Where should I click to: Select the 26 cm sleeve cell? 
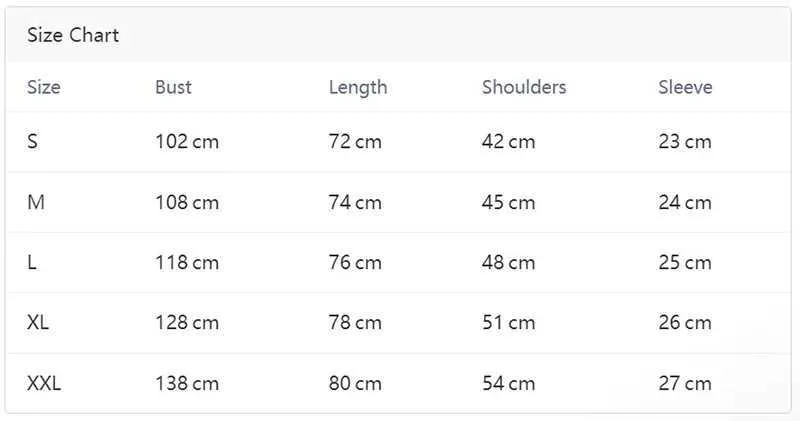click(x=685, y=323)
